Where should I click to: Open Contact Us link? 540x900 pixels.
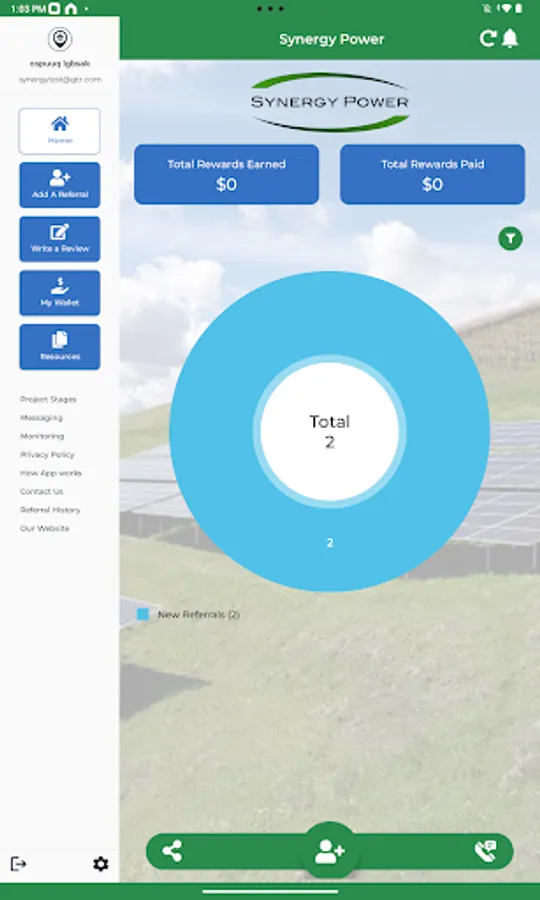[41, 491]
